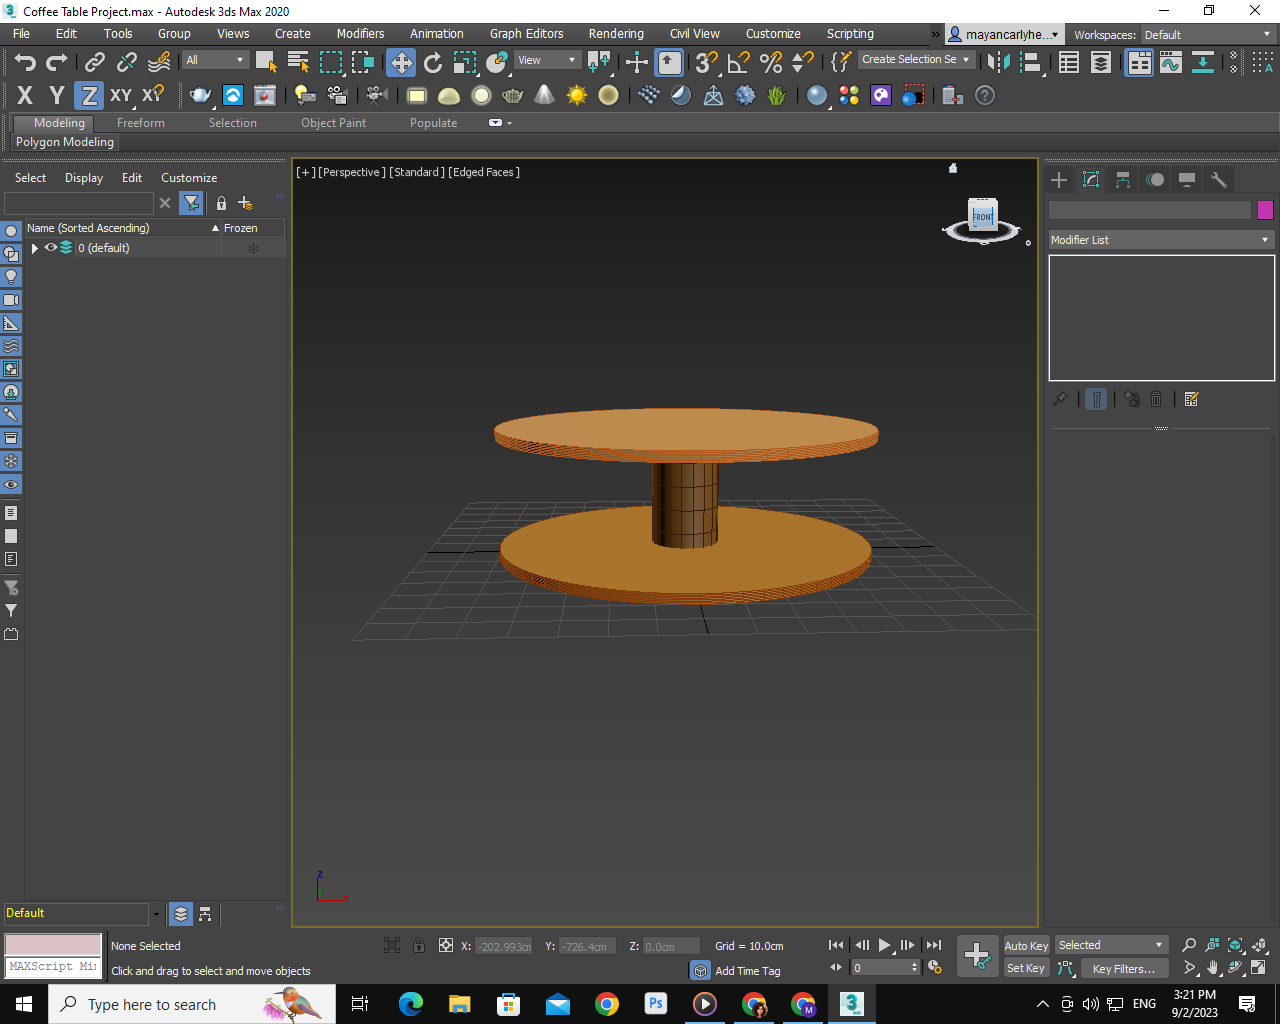The image size is (1280, 1024).
Task: Click the Scene Explorer search field
Action: (79, 203)
